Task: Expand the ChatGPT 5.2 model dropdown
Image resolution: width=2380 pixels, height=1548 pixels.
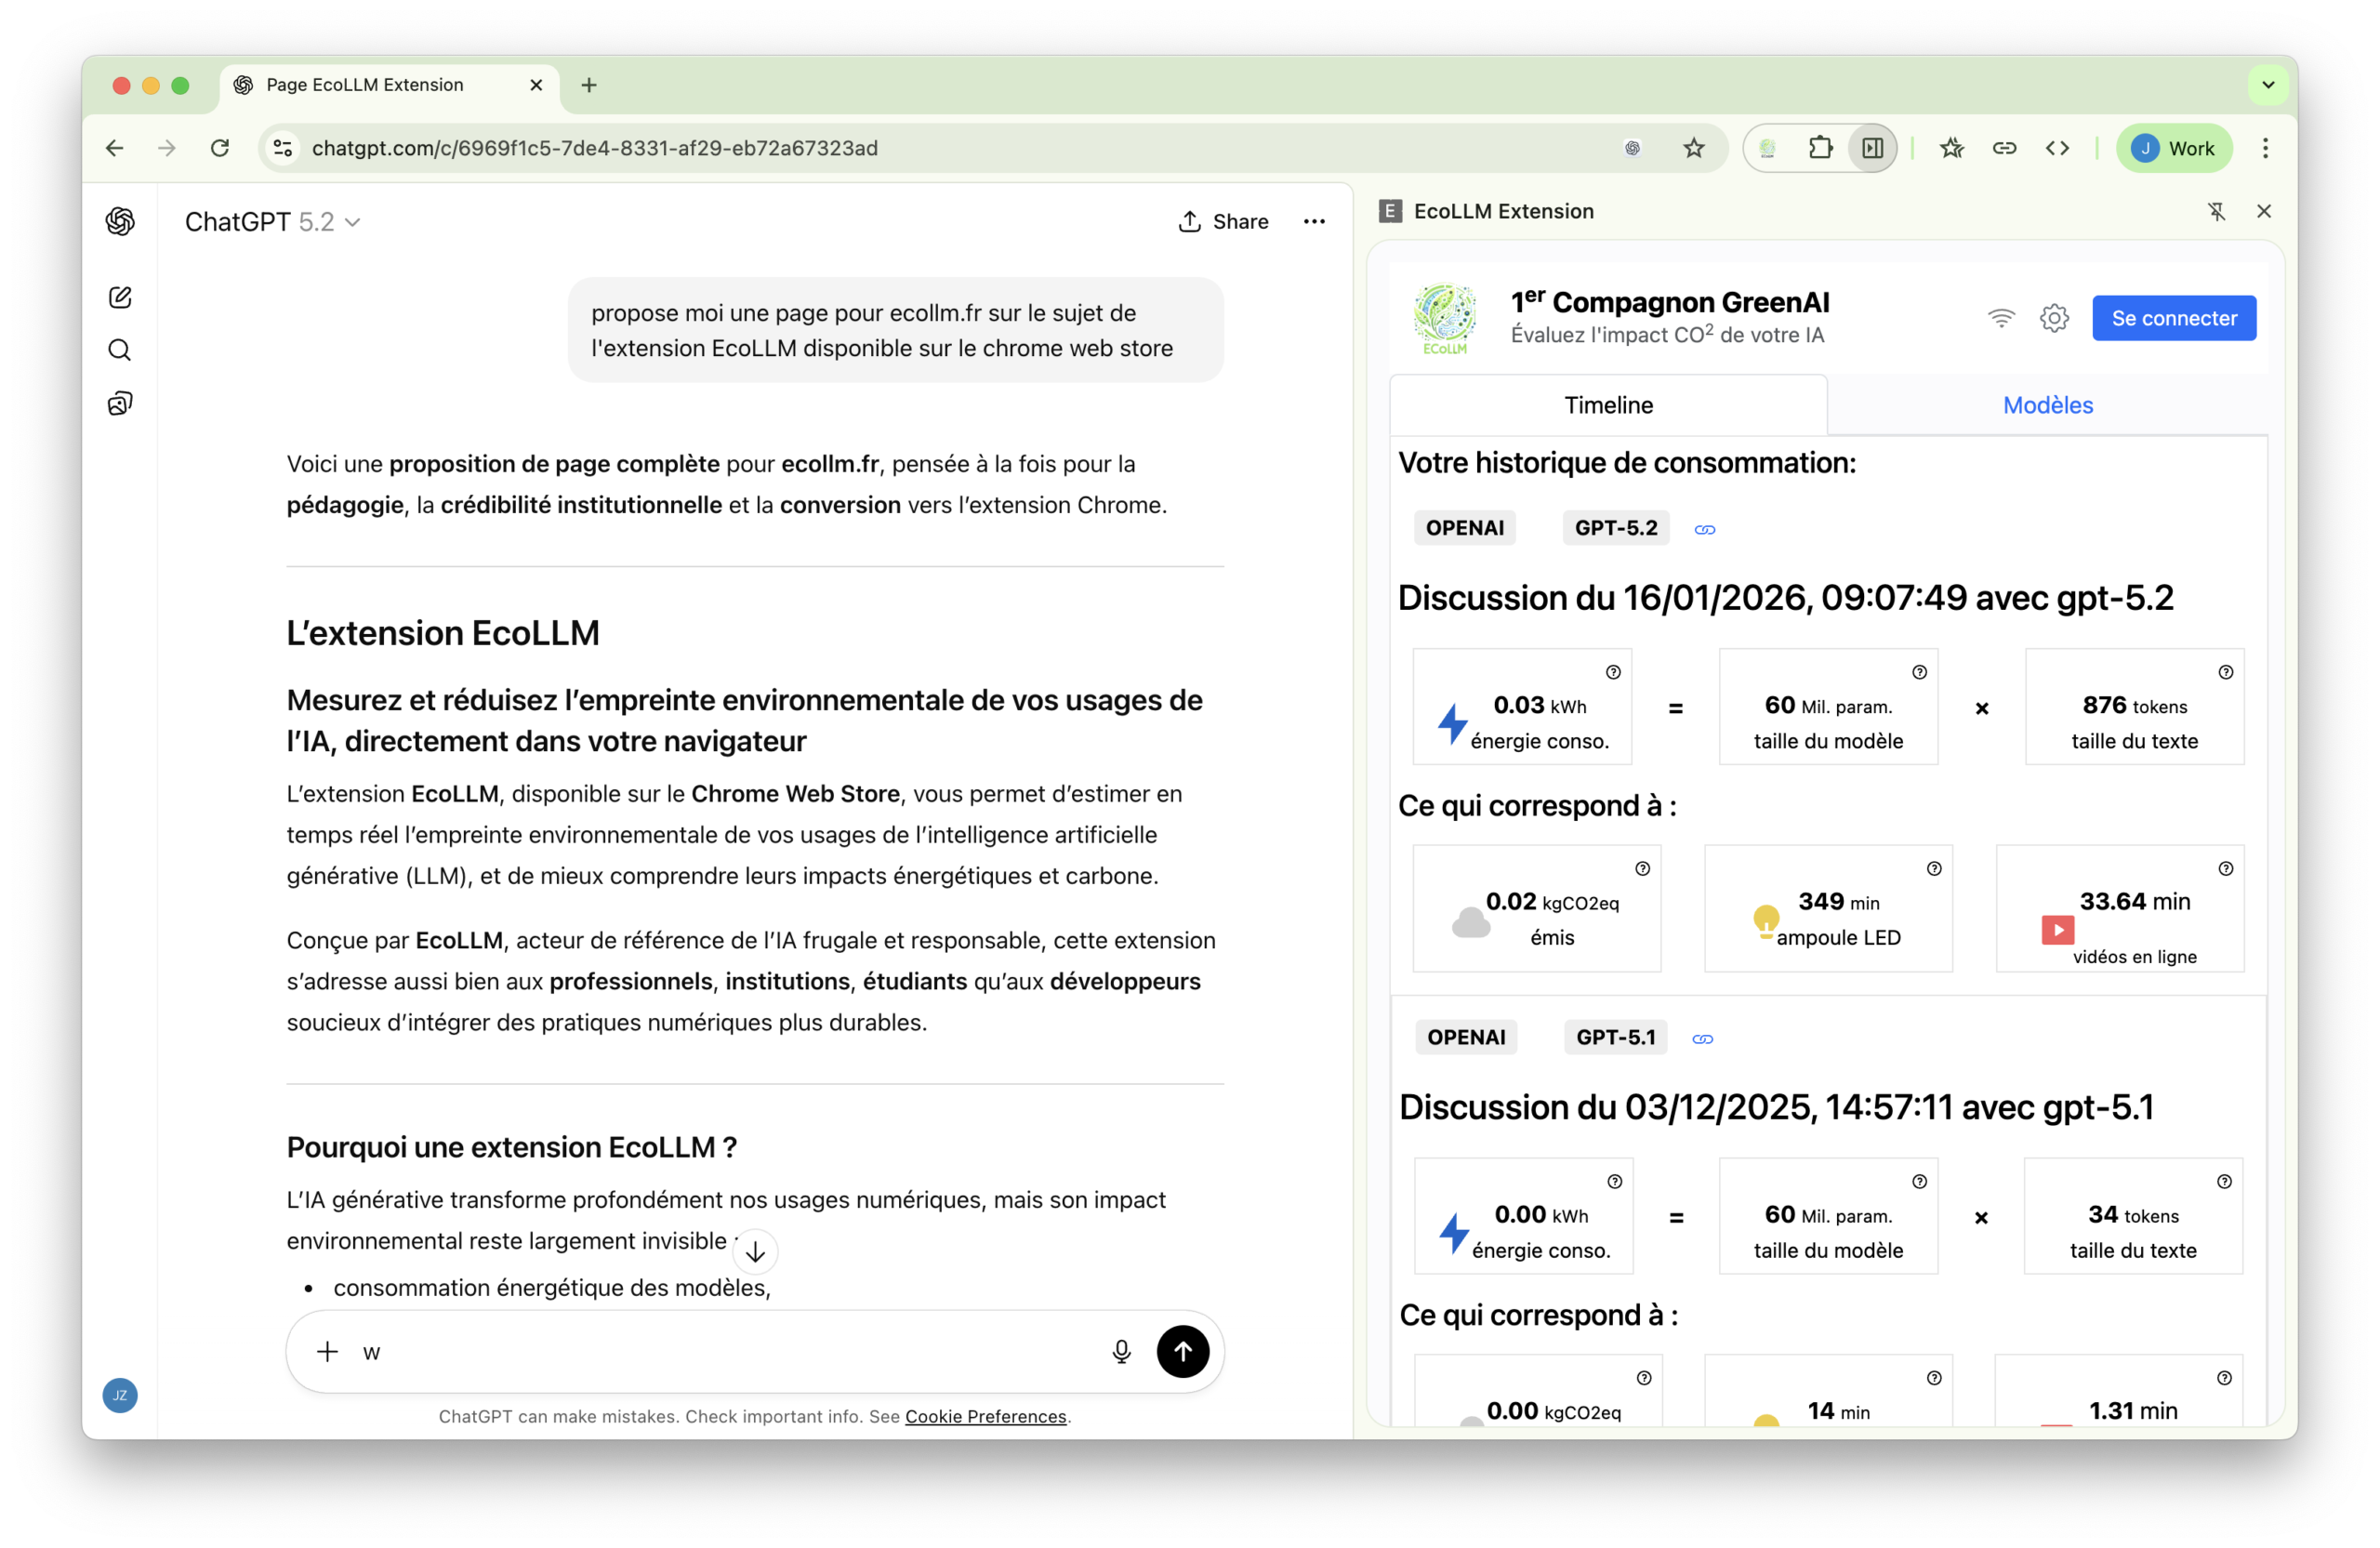Action: 272,222
